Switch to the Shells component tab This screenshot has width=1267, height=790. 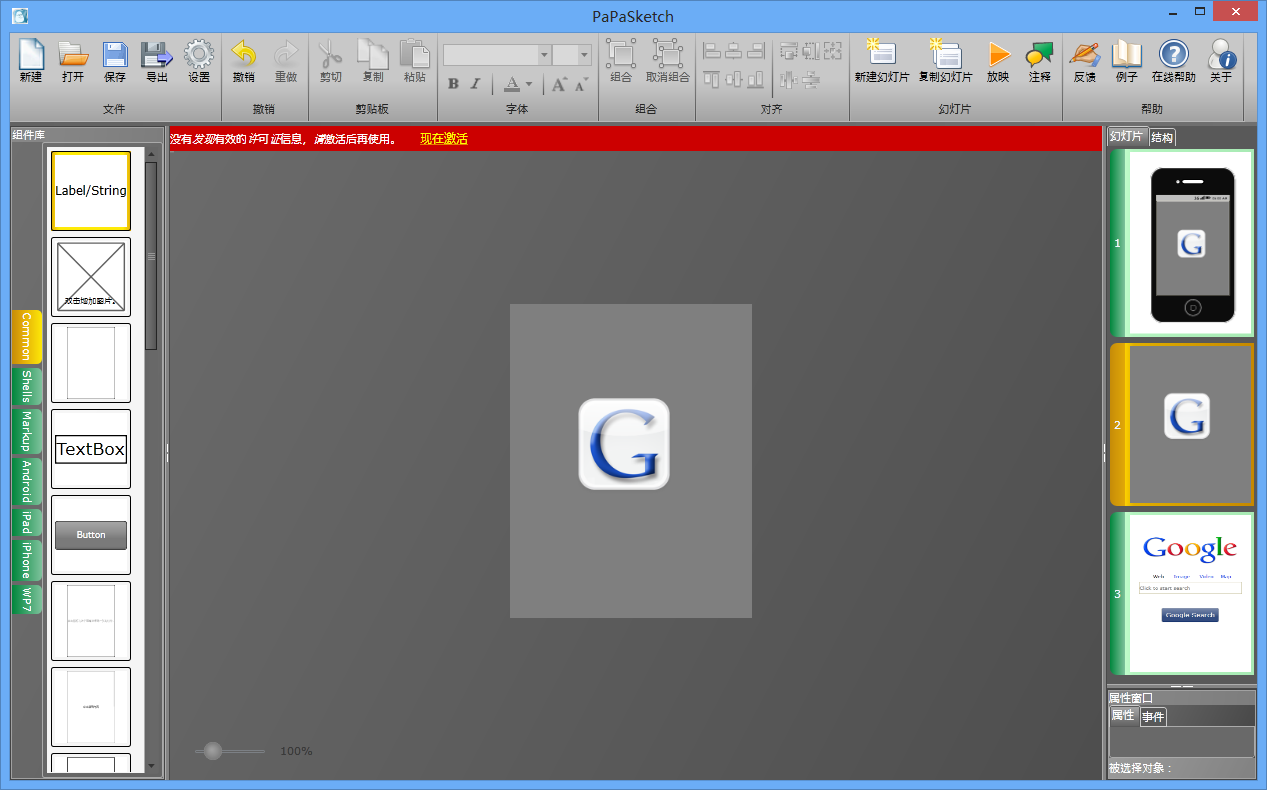[x=27, y=386]
